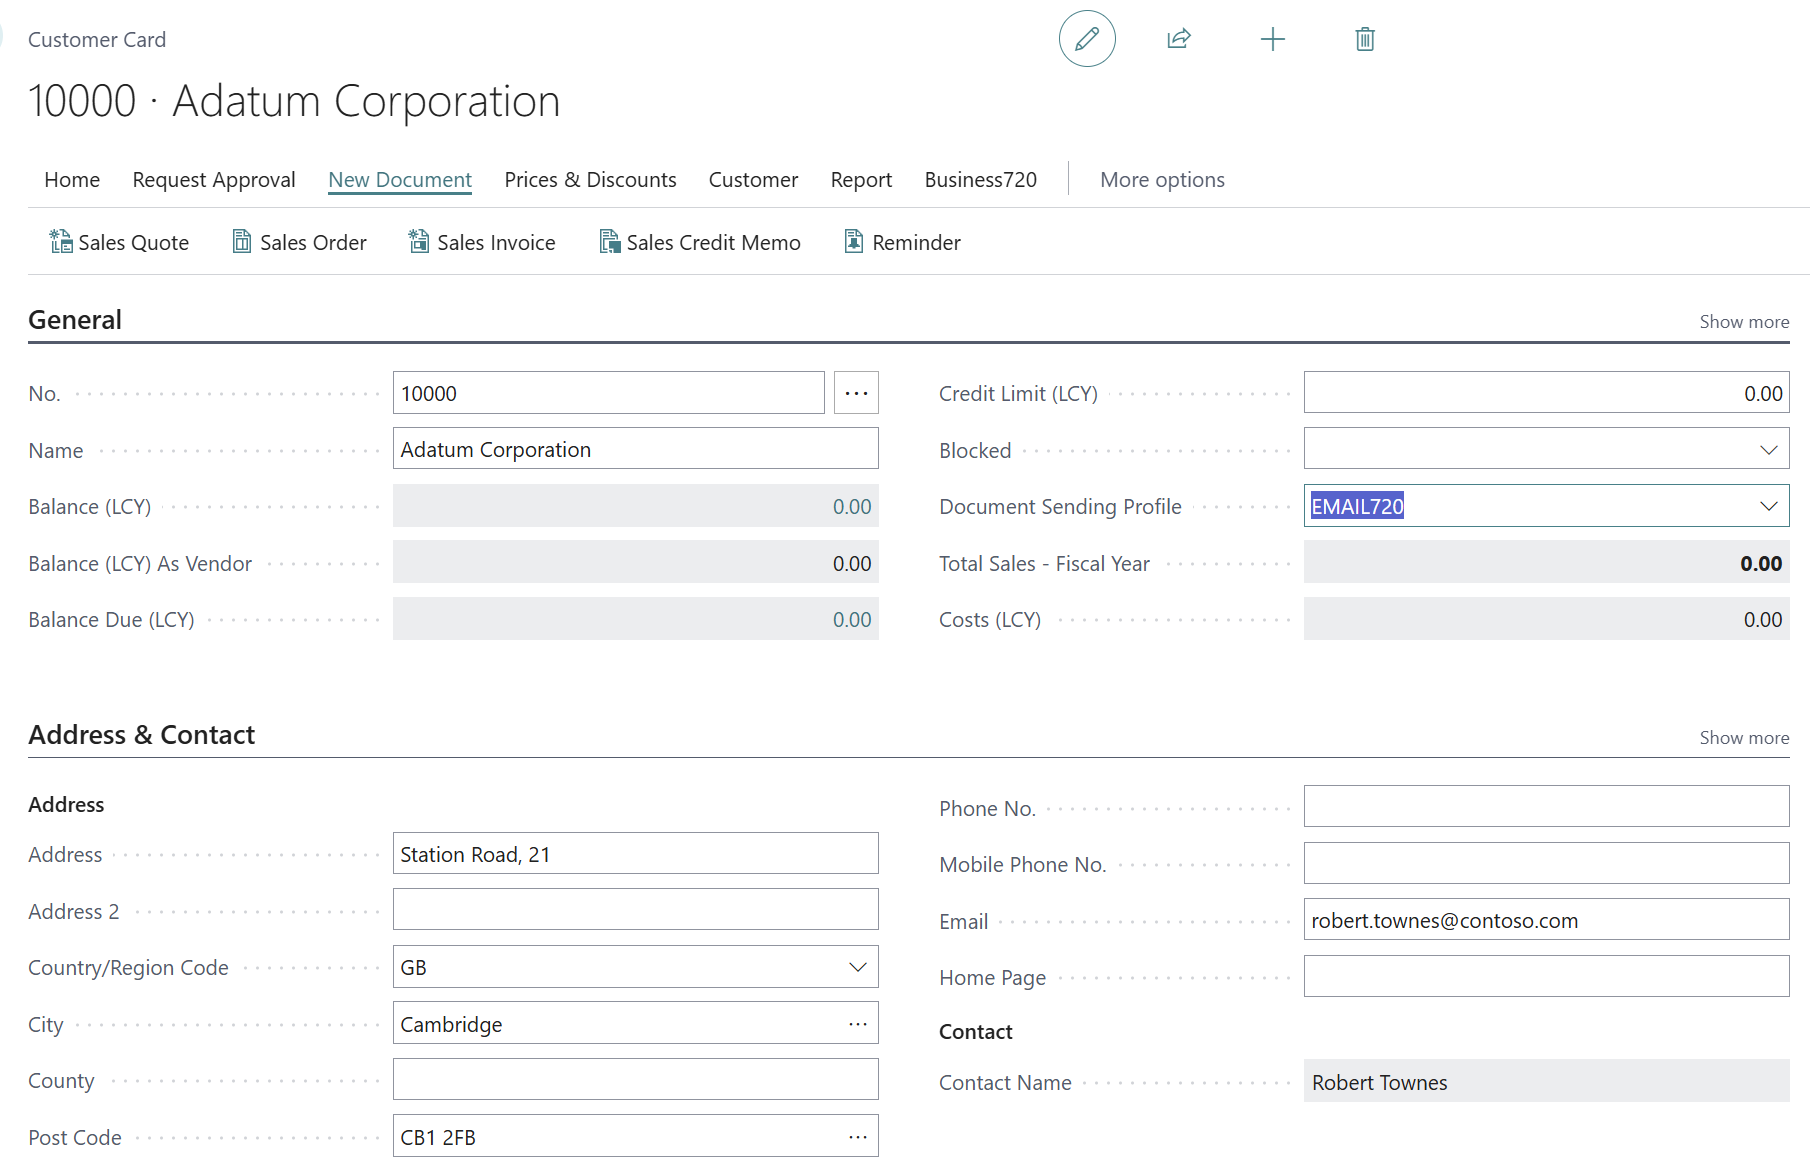Open the Balance (LCY) value link
This screenshot has height=1165, width=1810.
pos(852,507)
